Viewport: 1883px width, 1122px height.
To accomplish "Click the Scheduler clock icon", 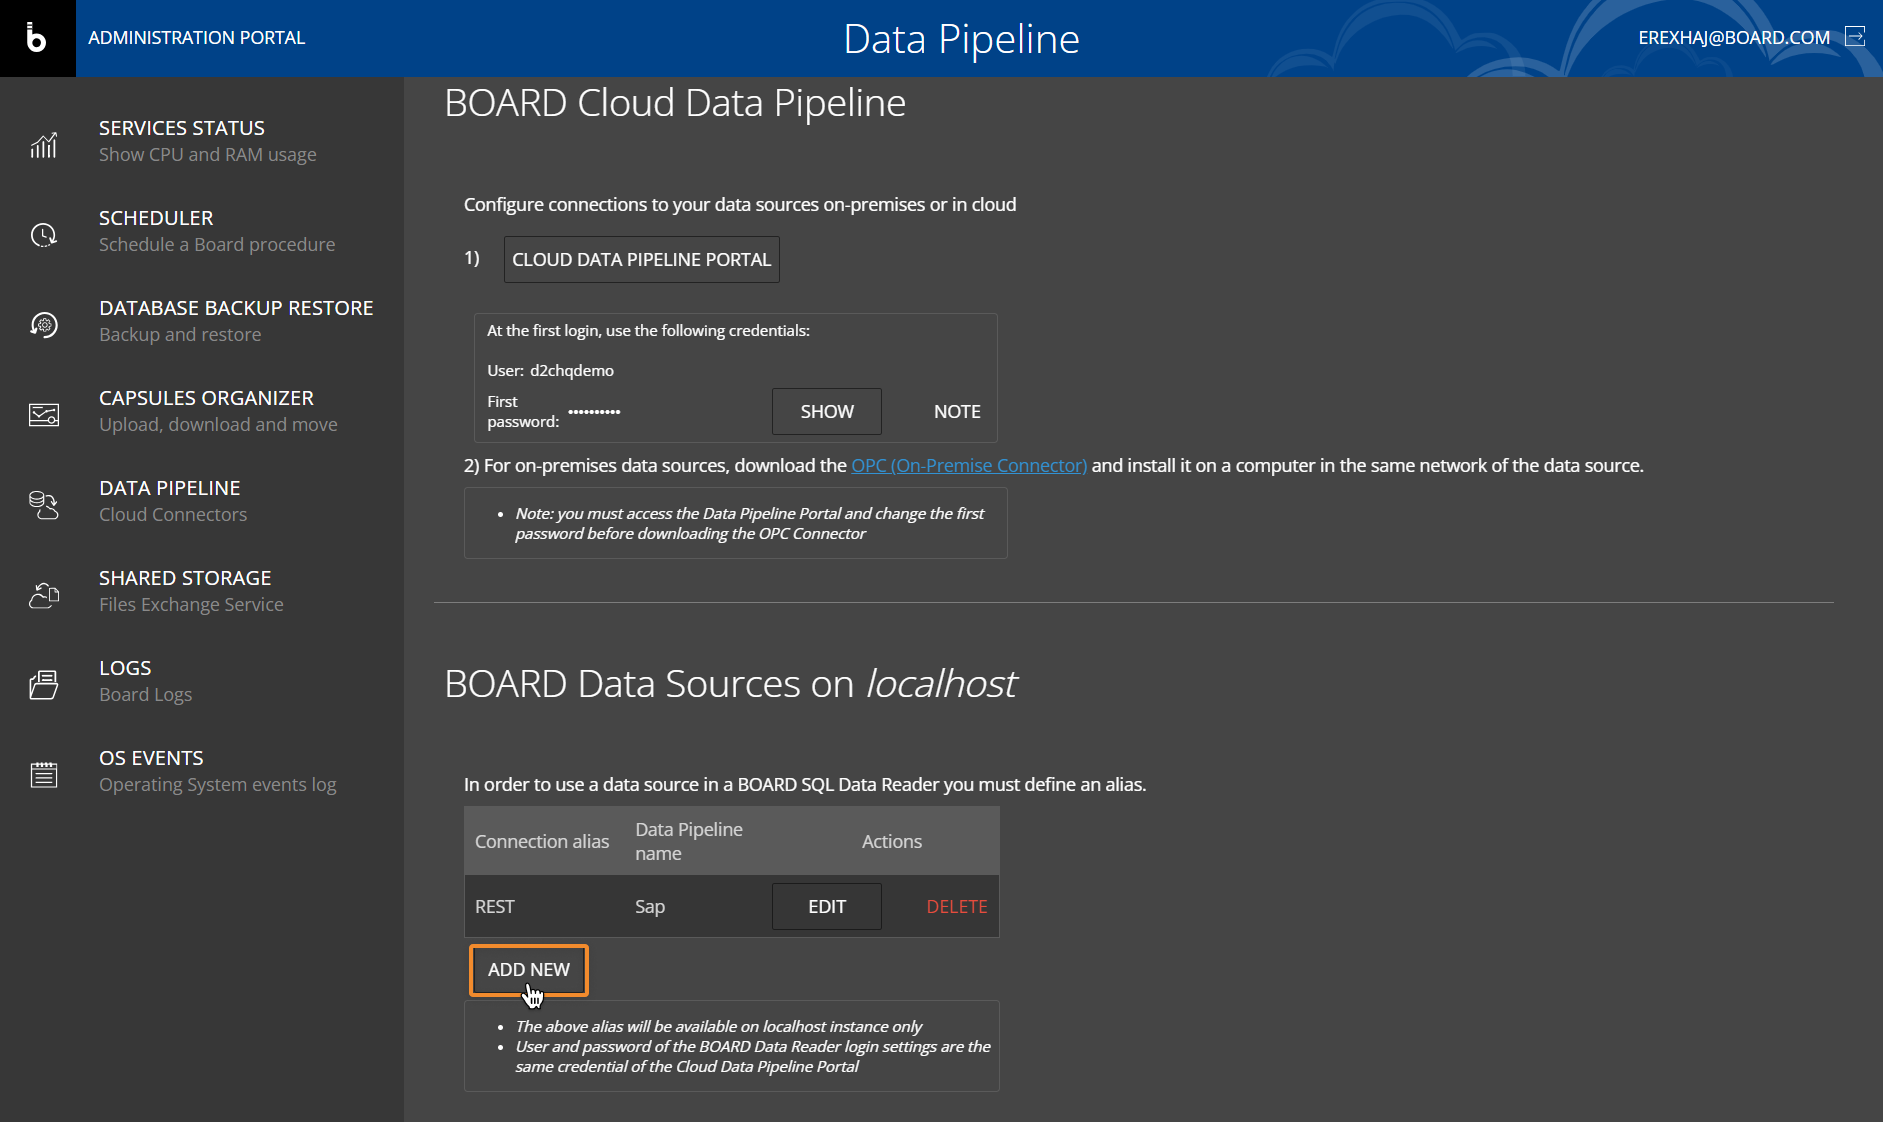I will [44, 235].
